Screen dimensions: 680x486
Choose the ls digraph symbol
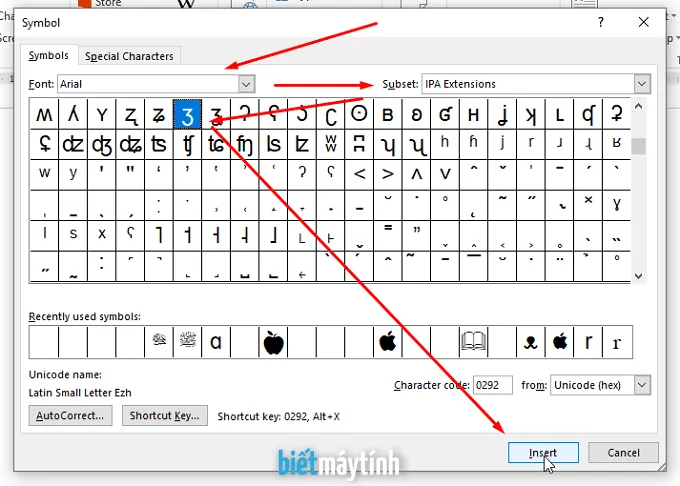[x=273, y=144]
